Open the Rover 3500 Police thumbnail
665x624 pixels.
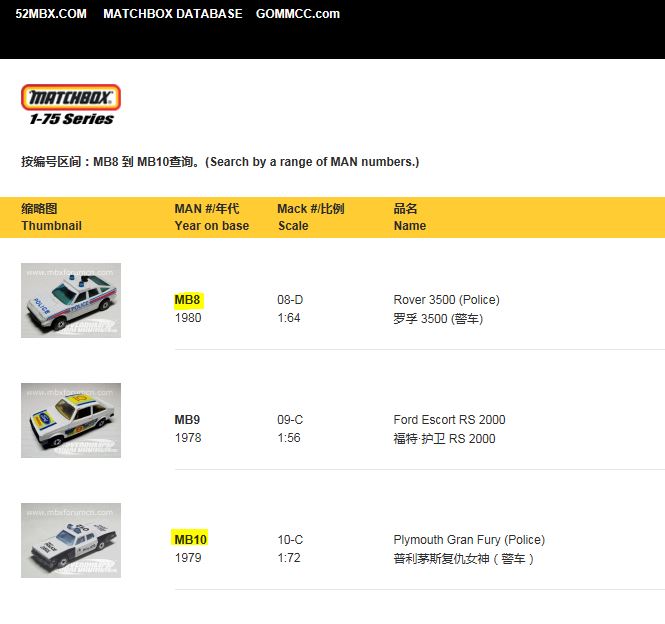coord(71,300)
